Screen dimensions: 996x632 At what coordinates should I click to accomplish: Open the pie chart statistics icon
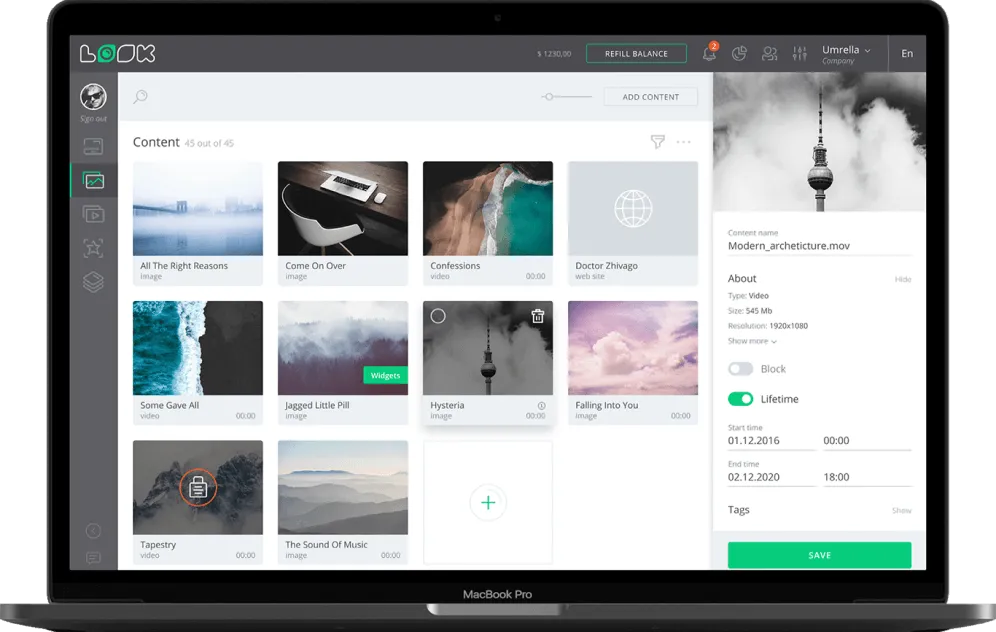point(739,54)
